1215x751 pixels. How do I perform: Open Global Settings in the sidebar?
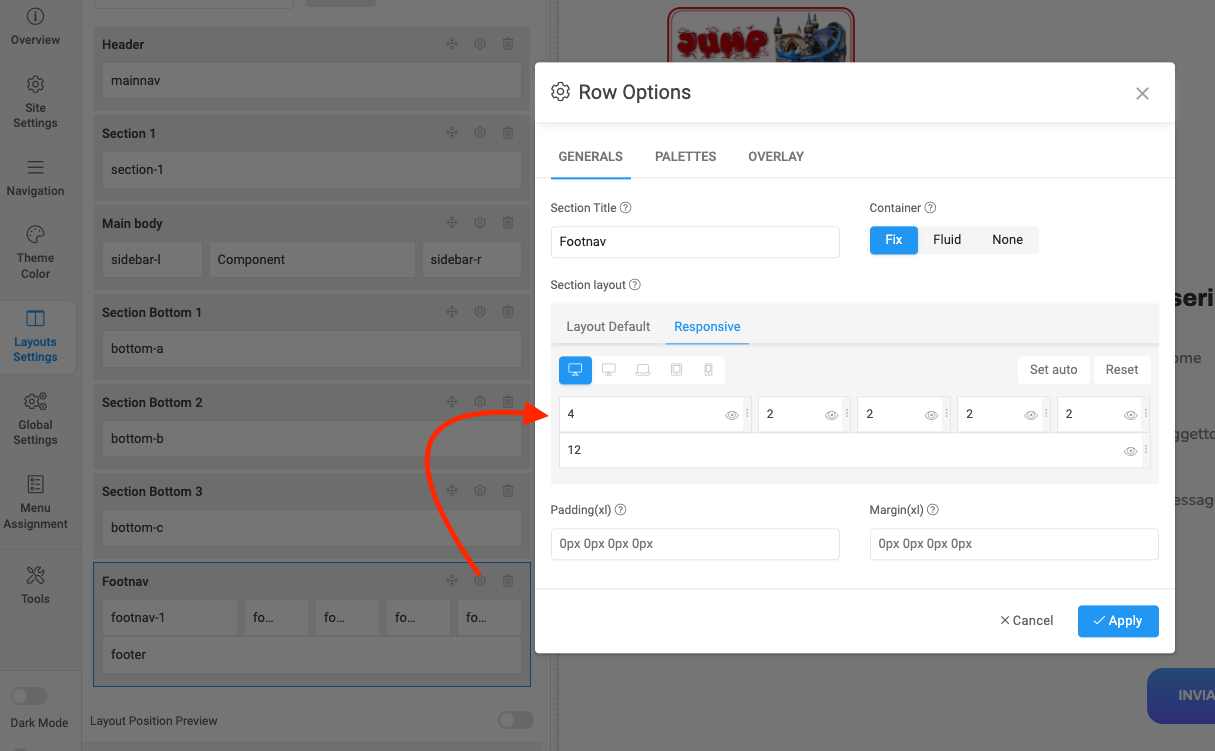35,417
